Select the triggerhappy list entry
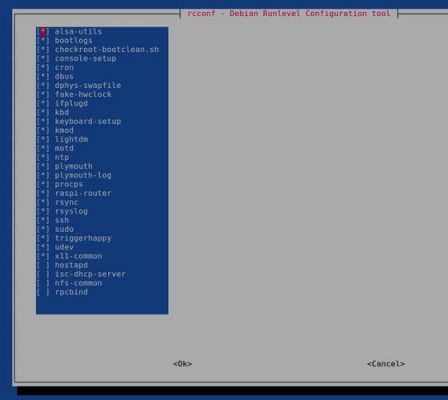448x400 pixels. (x=102, y=239)
